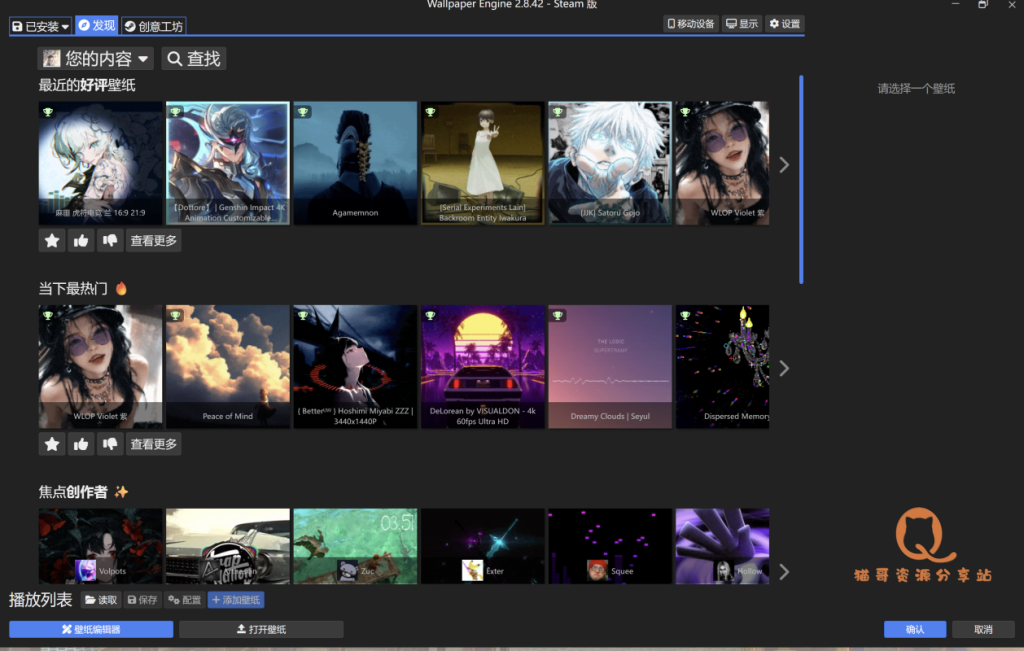1024x651 pixels.
Task: Click favorite star under 当下最热门 row
Action: click(x=52, y=445)
